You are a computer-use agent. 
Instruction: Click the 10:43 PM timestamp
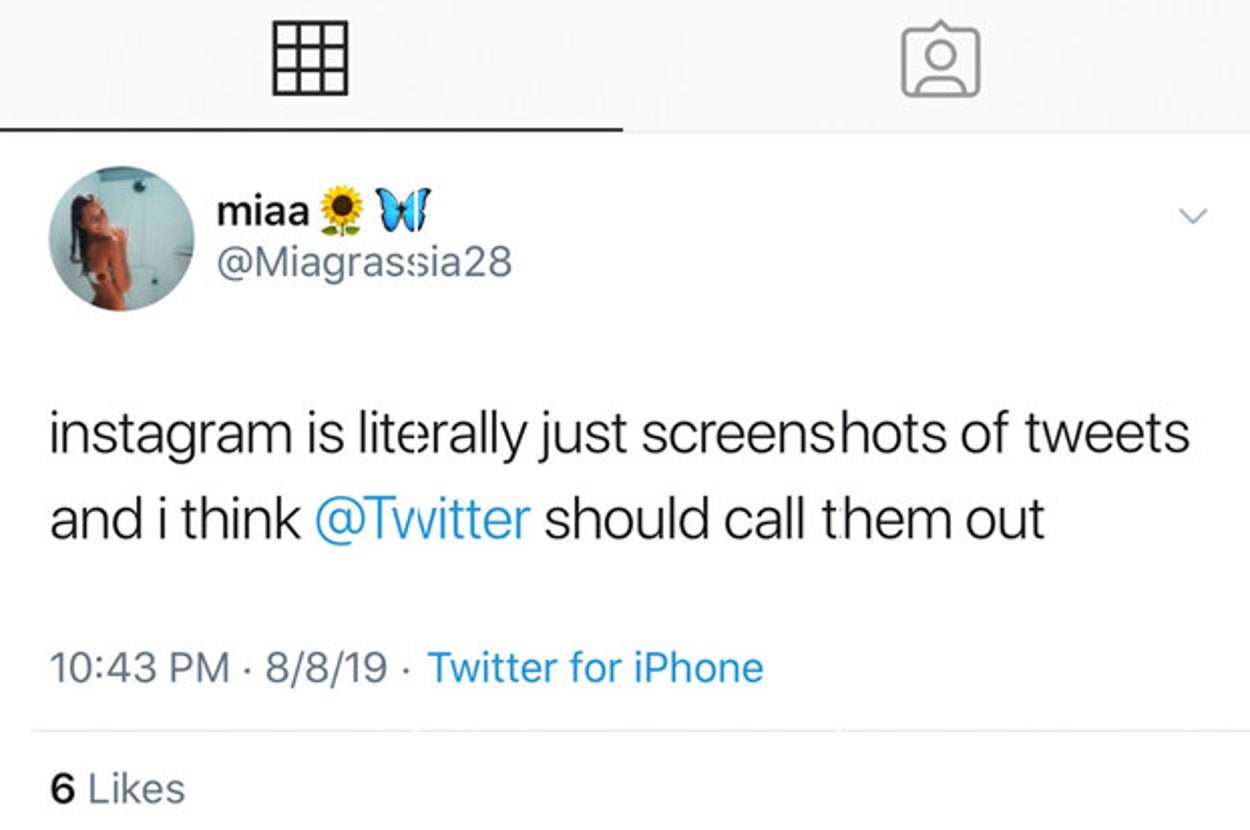pyautogui.click(x=140, y=667)
